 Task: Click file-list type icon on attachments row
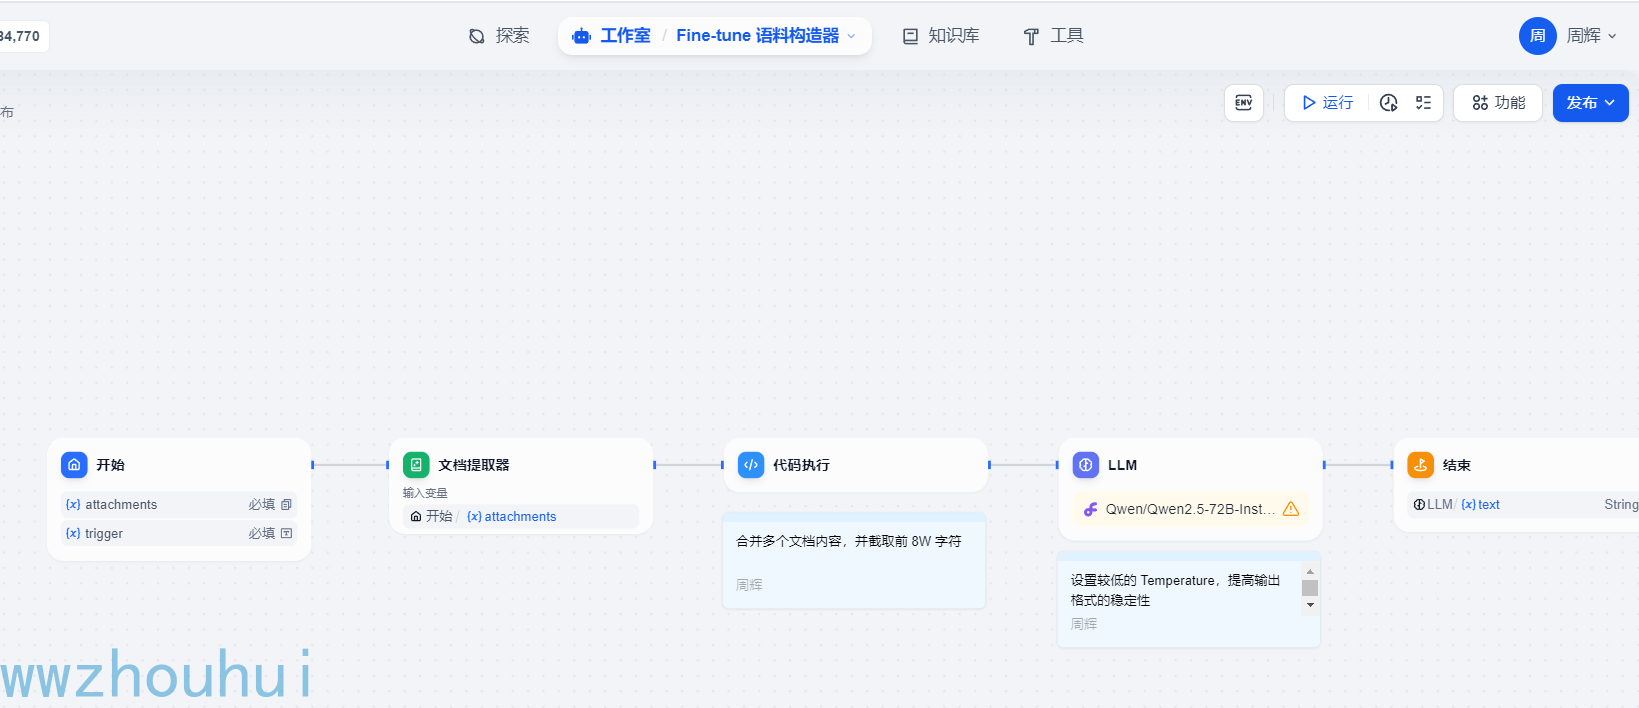[x=286, y=505]
